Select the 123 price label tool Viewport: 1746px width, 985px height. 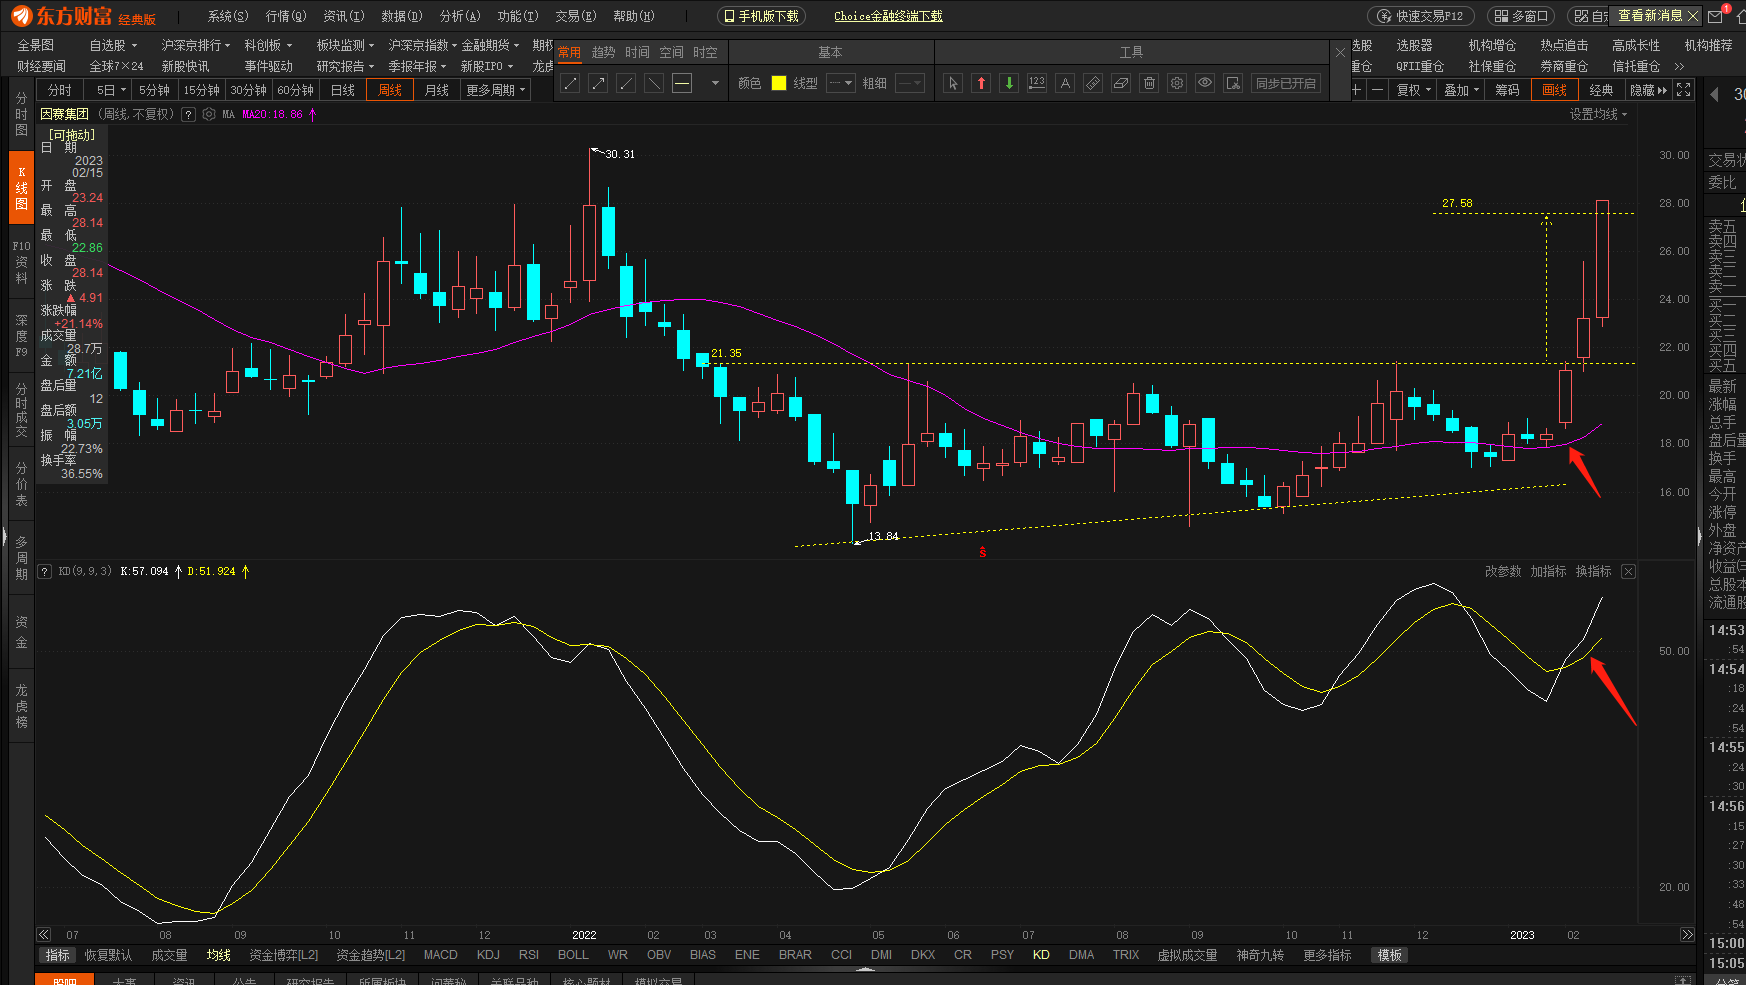1037,84
